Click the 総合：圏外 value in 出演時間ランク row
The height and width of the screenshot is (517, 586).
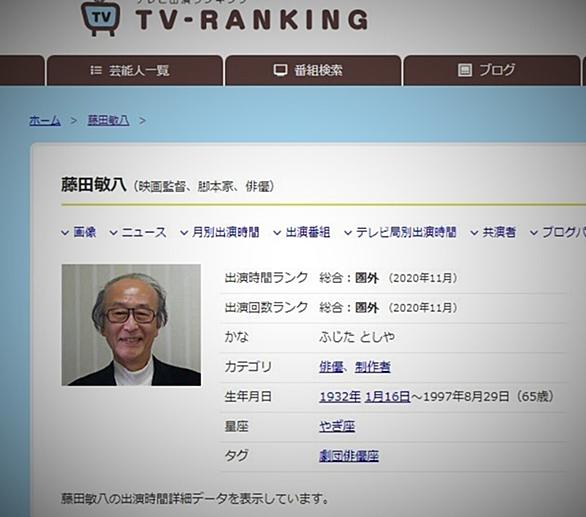pyautogui.click(x=349, y=278)
